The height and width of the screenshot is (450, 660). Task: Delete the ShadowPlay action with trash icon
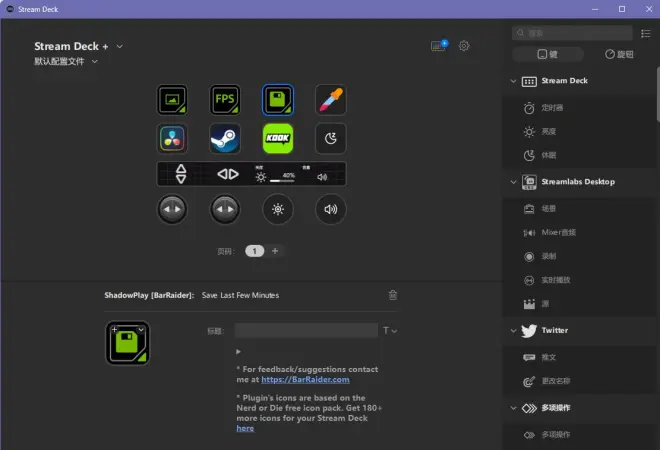393,295
